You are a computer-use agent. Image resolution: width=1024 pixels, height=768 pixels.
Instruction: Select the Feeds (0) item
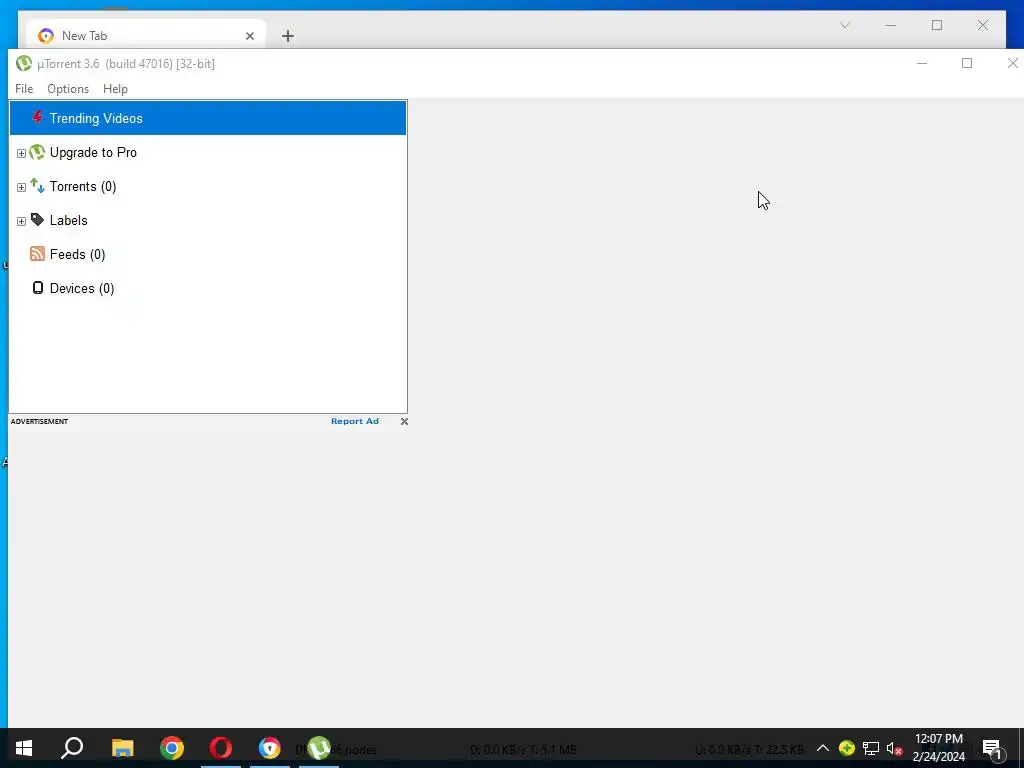tap(77, 254)
